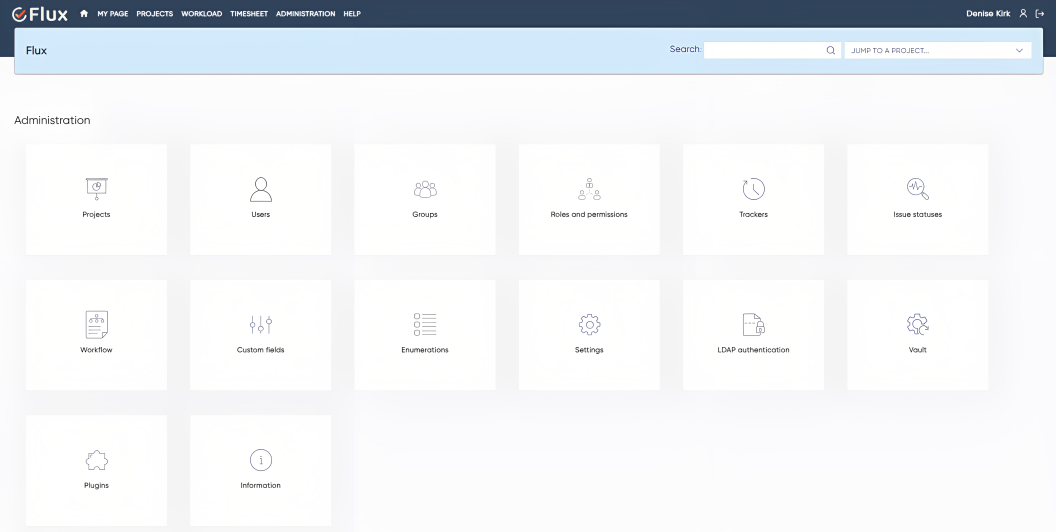Open the Projects administration tile icon
Viewport: 1056px width, 532px height.
tap(96, 189)
